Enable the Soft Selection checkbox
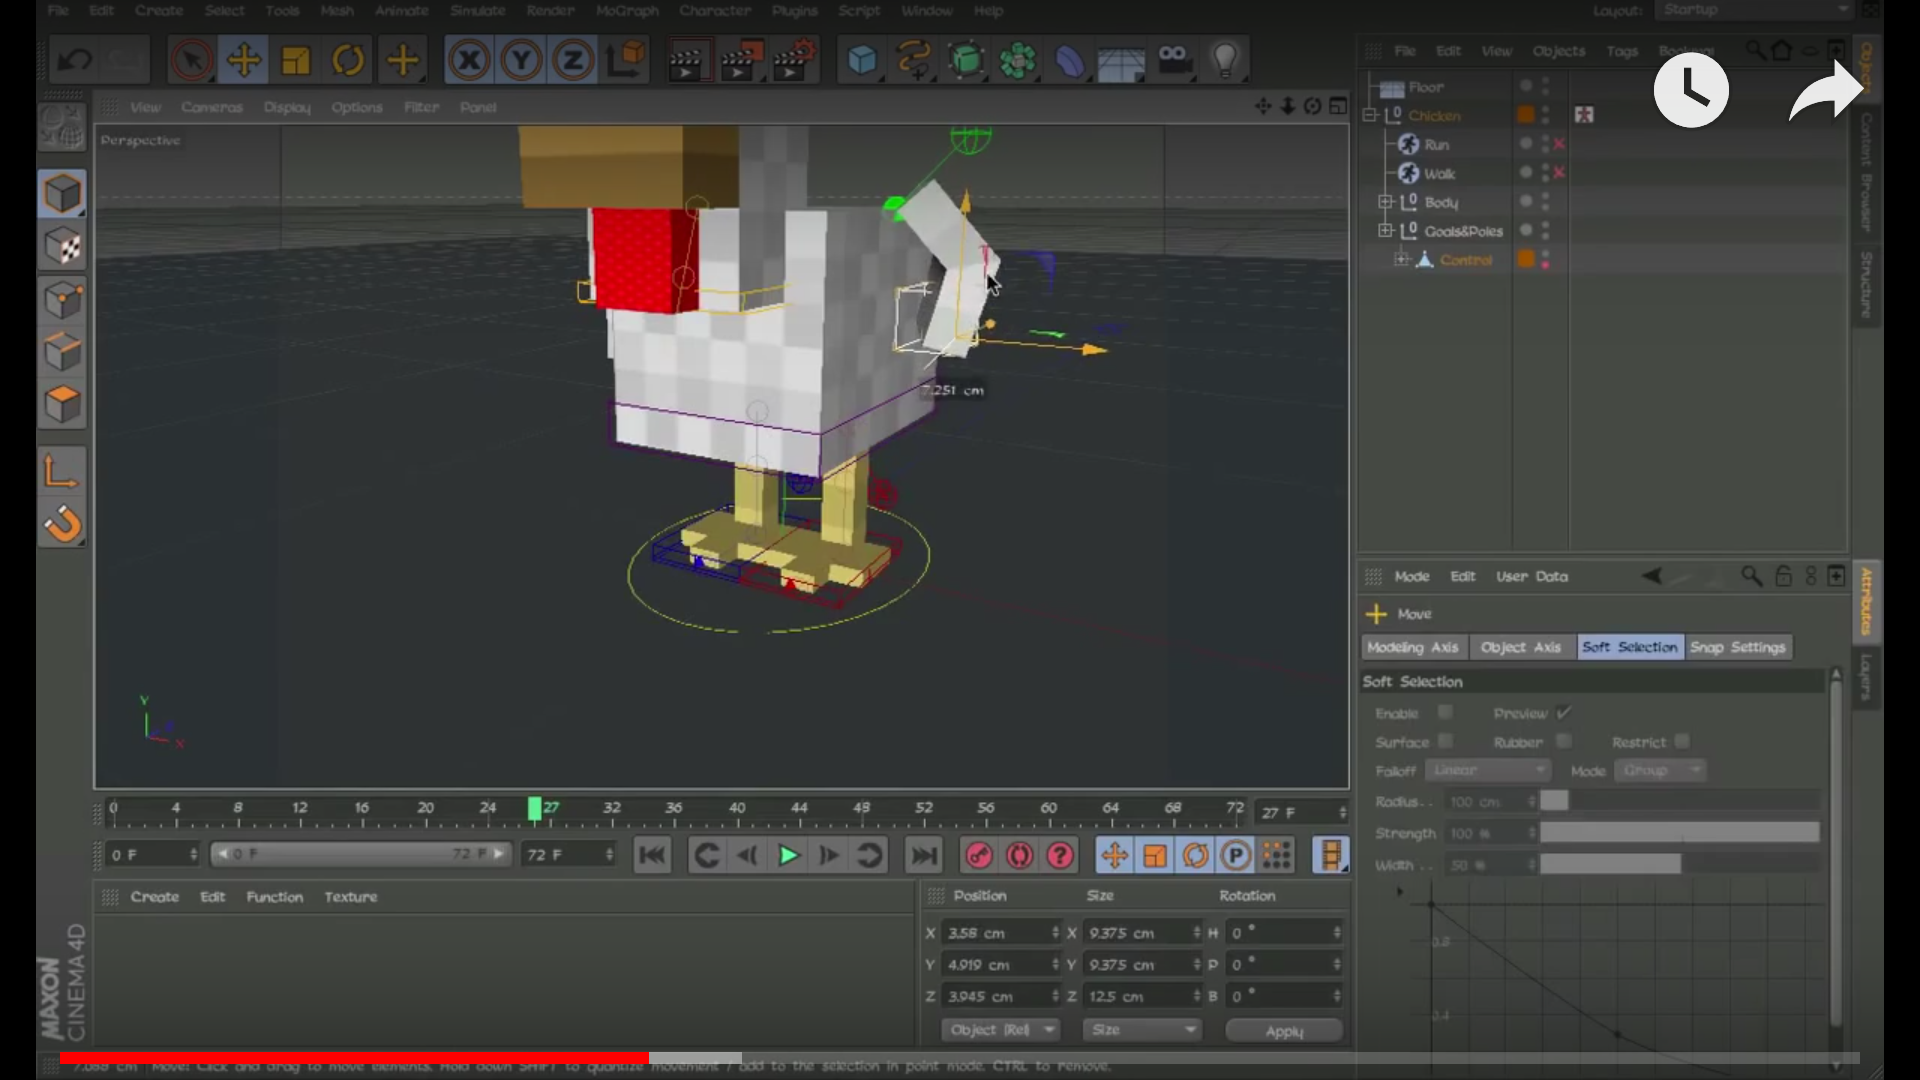The image size is (1920, 1080). (x=1445, y=713)
